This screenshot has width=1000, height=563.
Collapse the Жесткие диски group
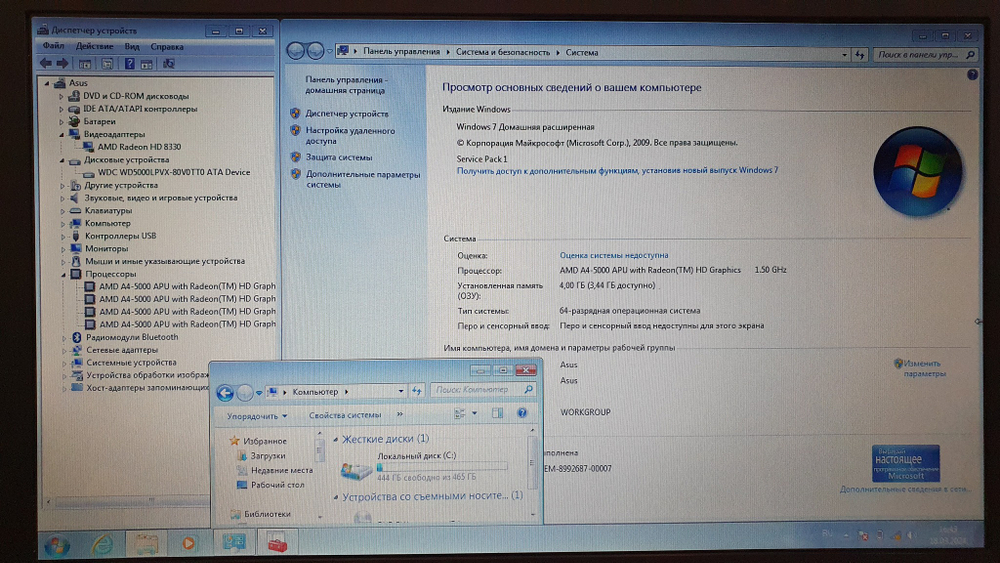pos(335,439)
